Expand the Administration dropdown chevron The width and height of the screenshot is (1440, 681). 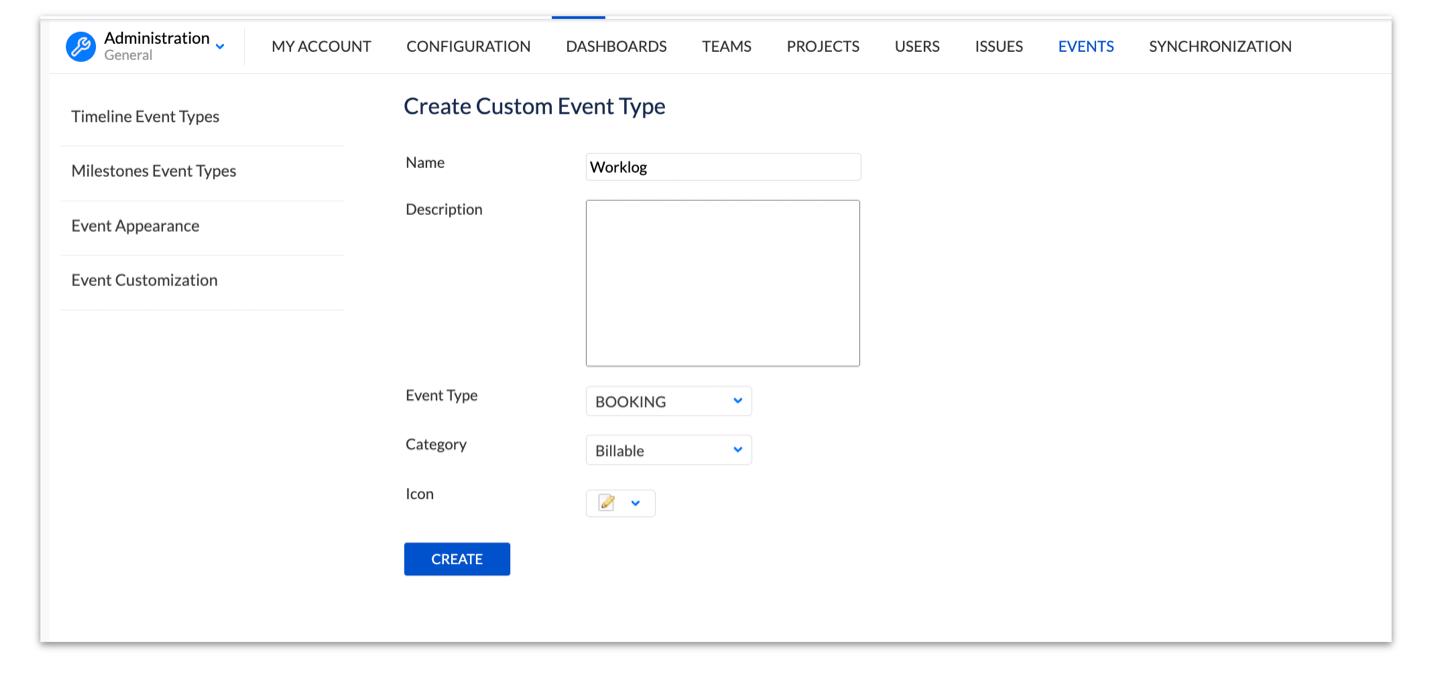click(x=220, y=46)
